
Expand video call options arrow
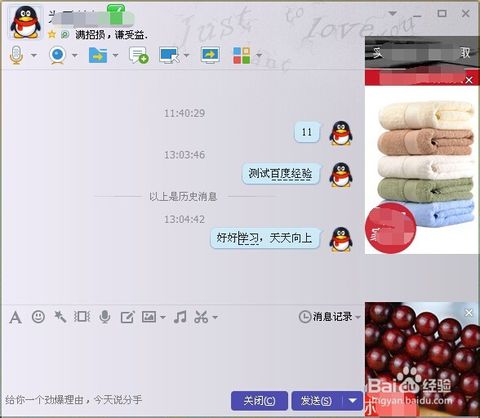[75, 55]
